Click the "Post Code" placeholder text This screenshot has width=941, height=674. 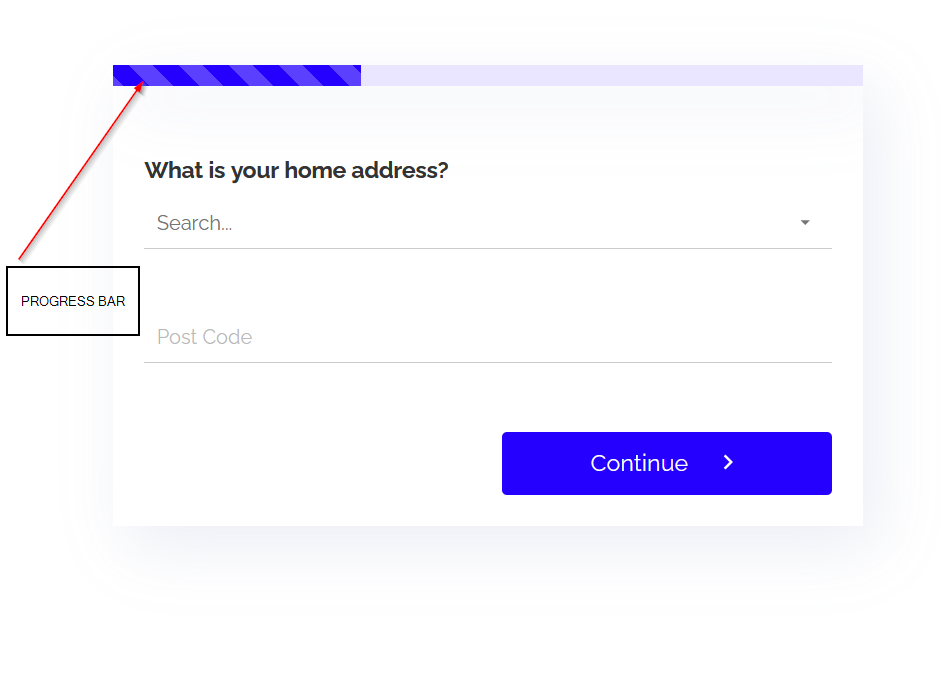204,337
